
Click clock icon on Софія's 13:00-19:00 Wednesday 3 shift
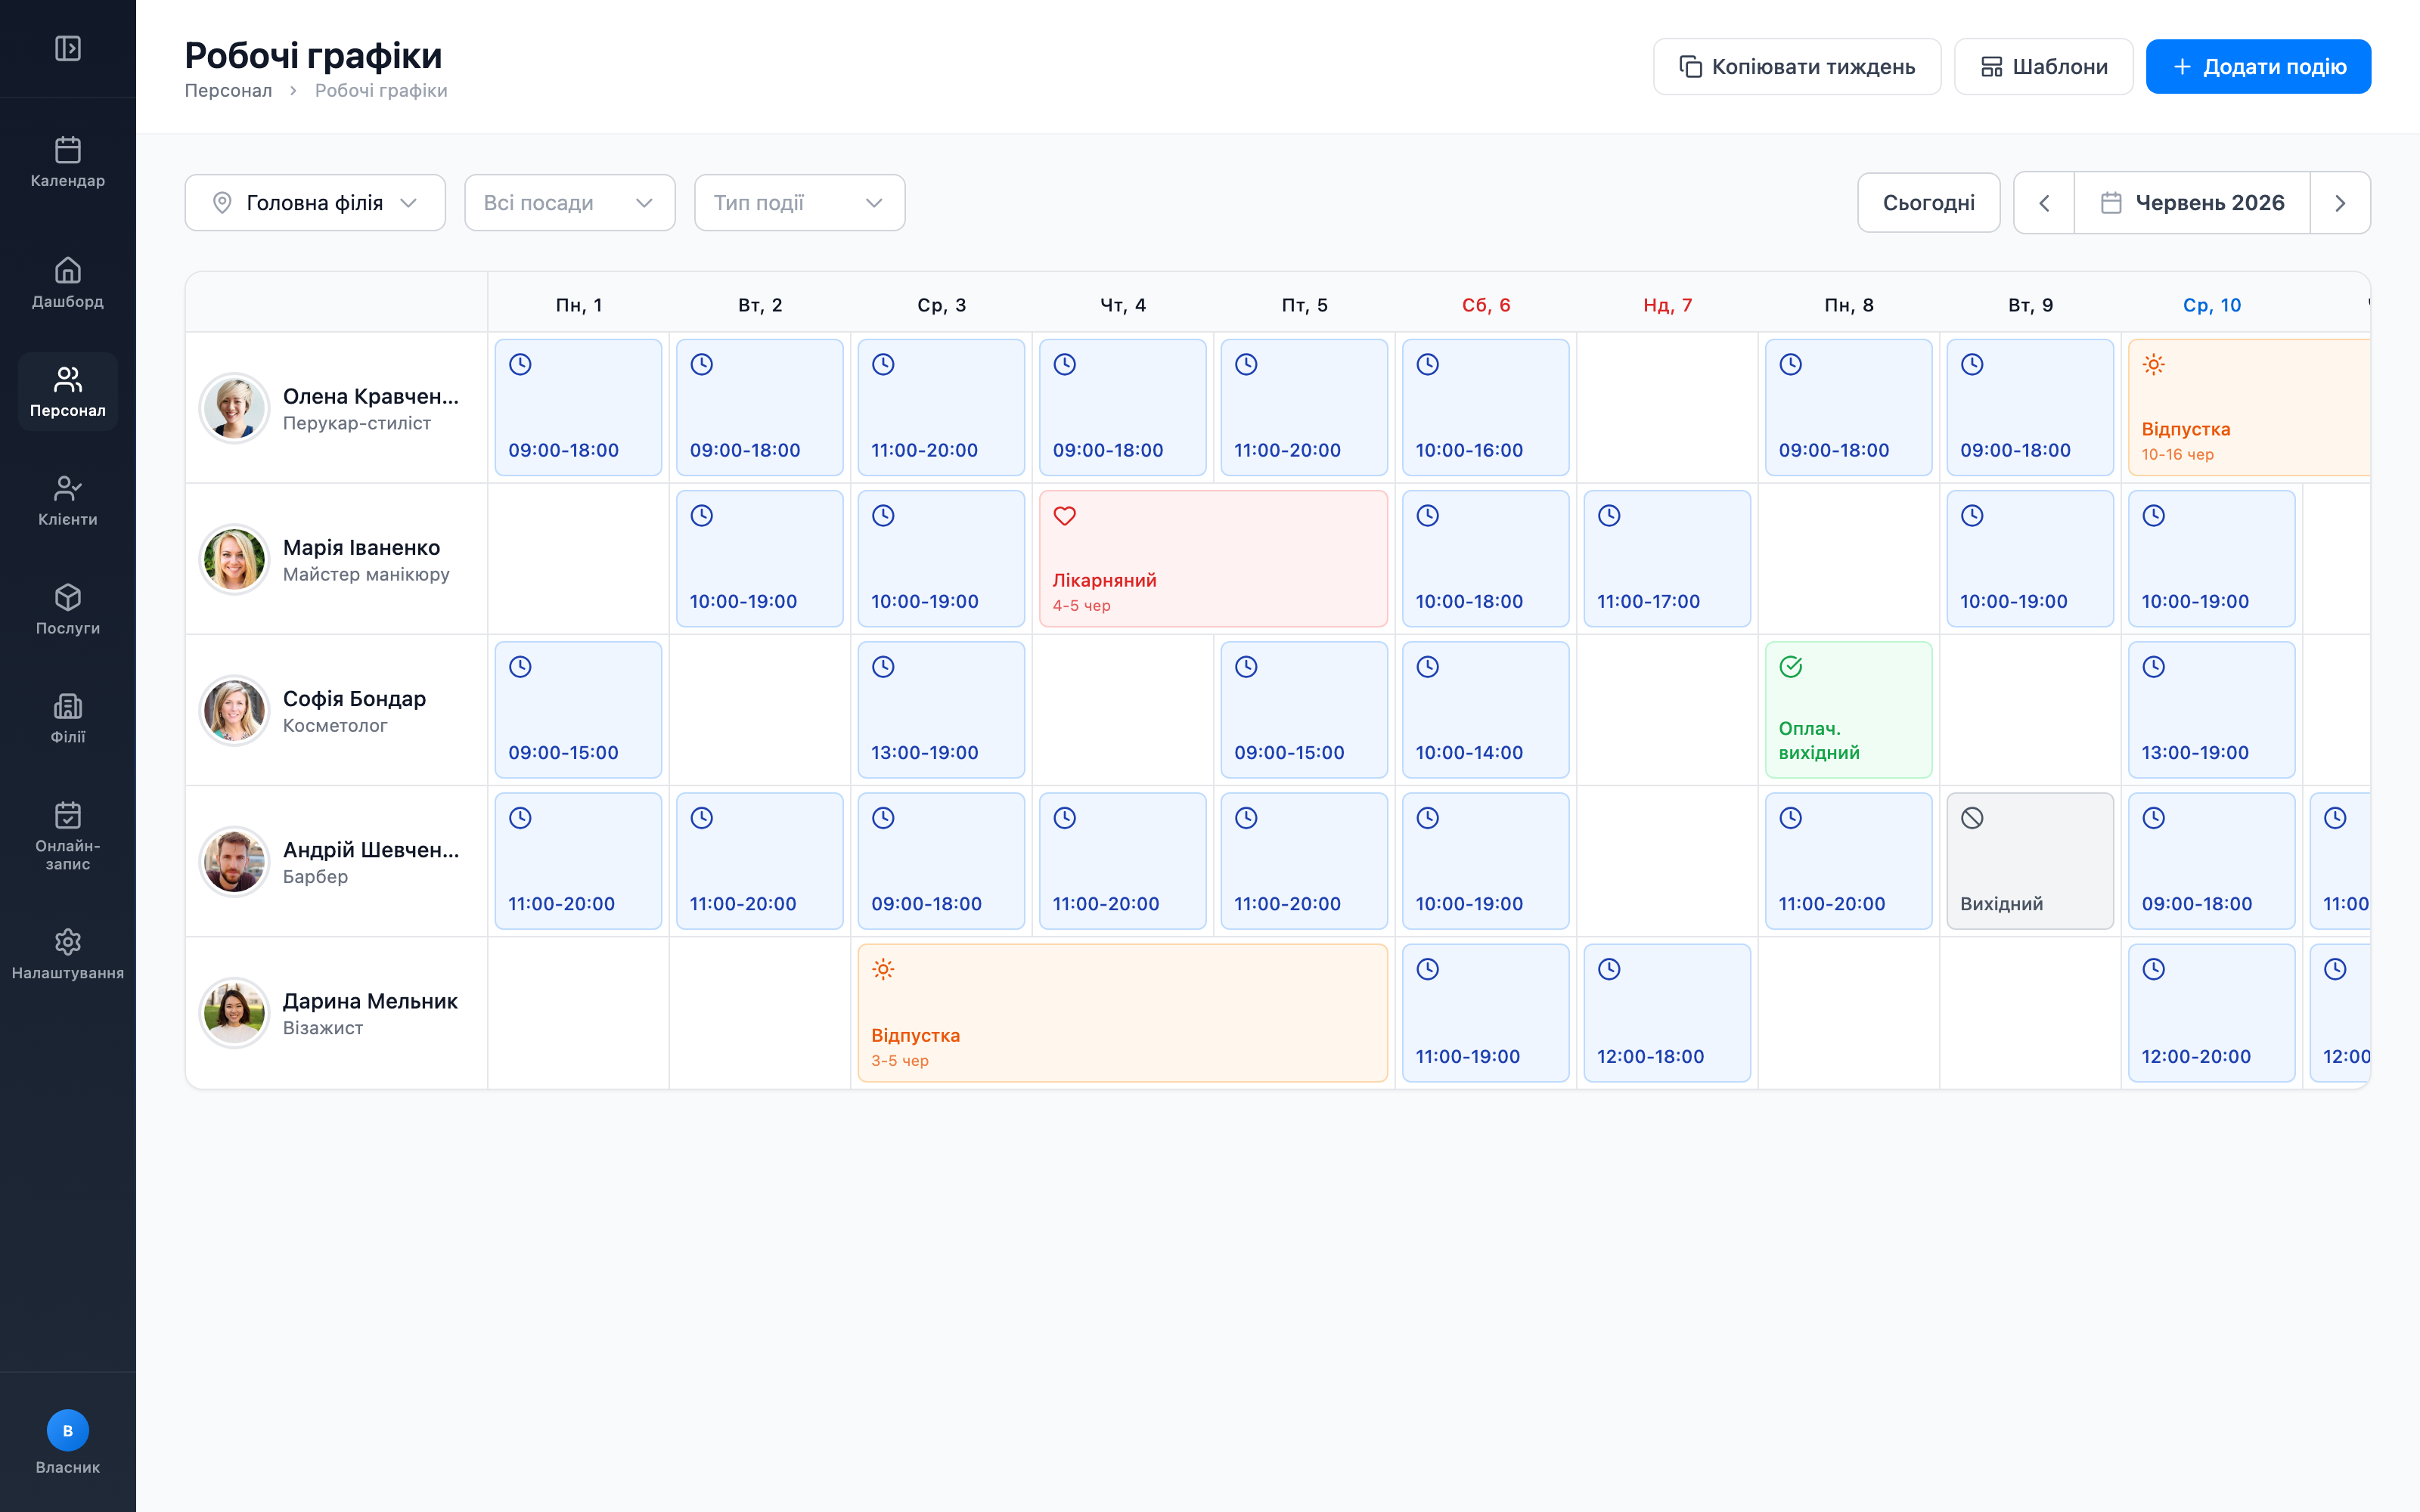coord(883,667)
